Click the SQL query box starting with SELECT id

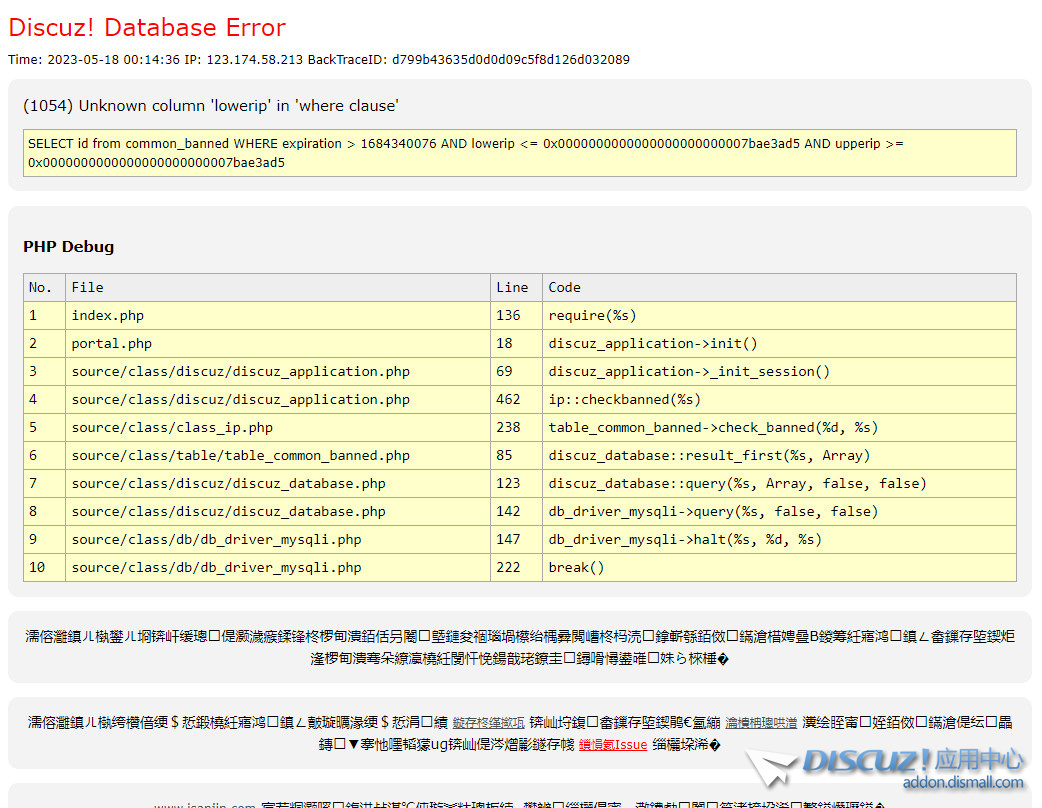tap(519, 153)
